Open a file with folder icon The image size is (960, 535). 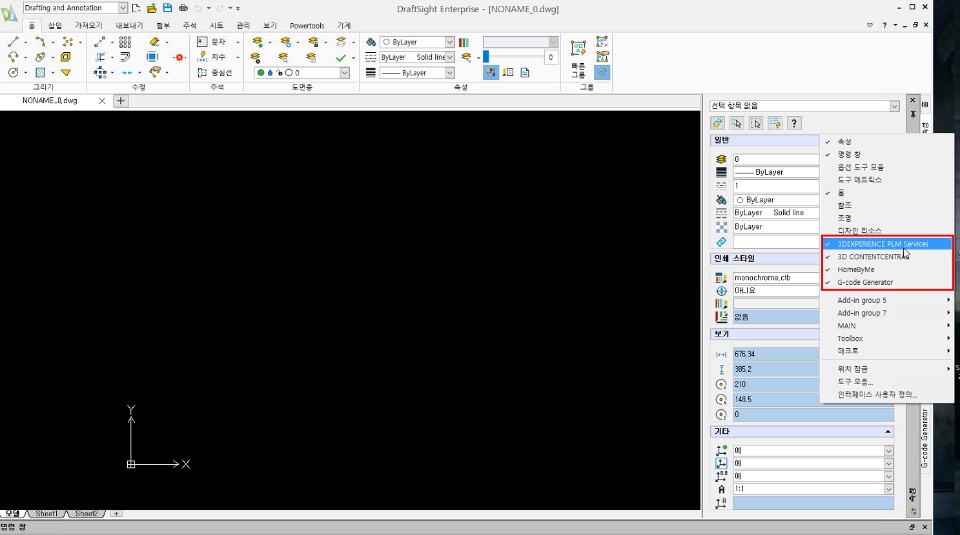click(152, 8)
